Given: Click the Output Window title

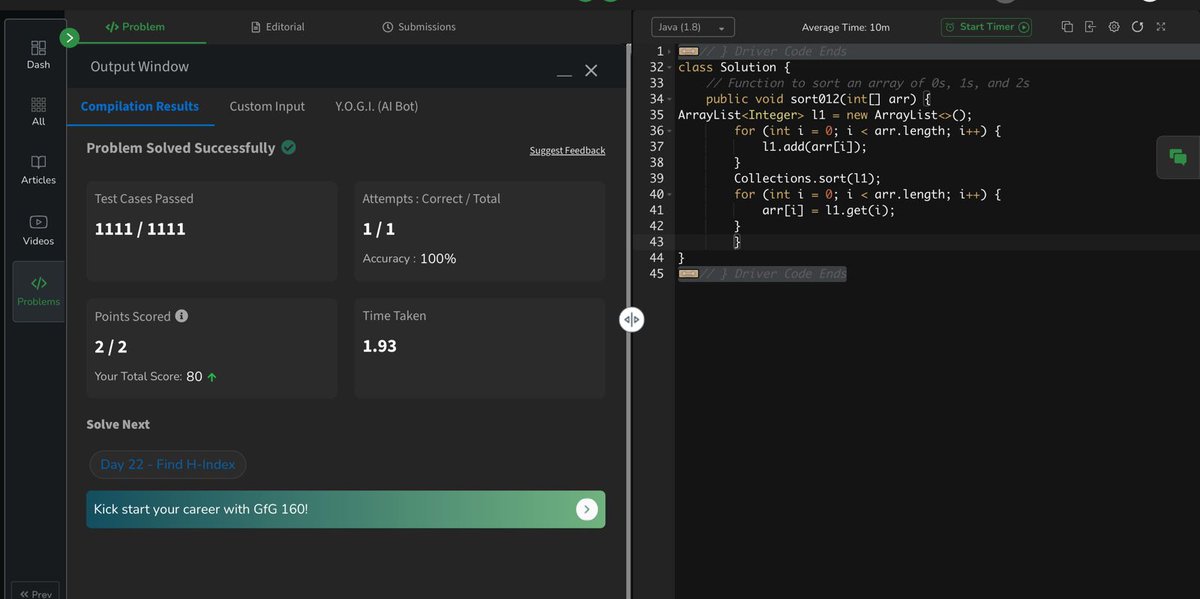Looking at the screenshot, I should point(140,67).
